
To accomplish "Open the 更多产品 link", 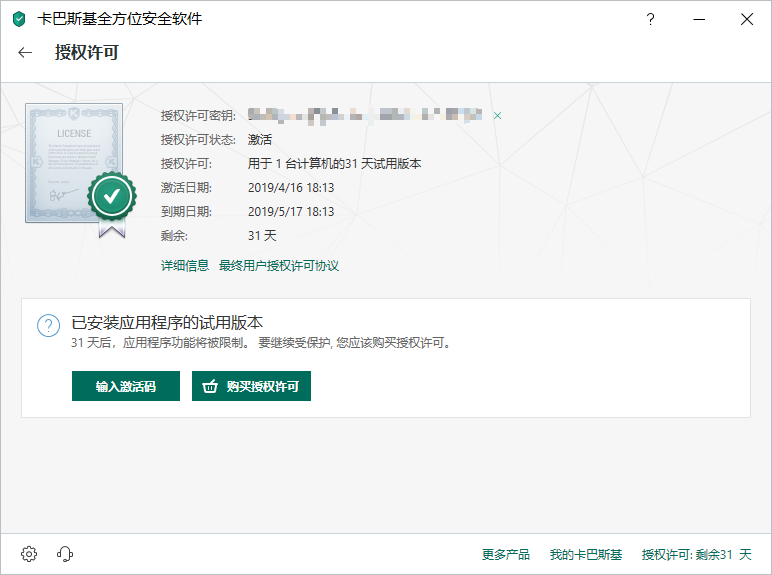I will 506,554.
